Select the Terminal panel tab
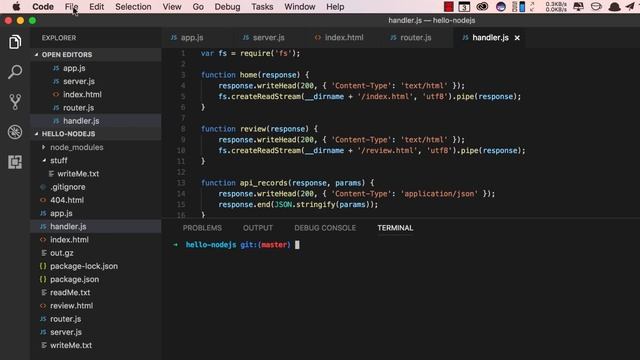Screen dimensions: 640x360 pyautogui.click(x=395, y=228)
